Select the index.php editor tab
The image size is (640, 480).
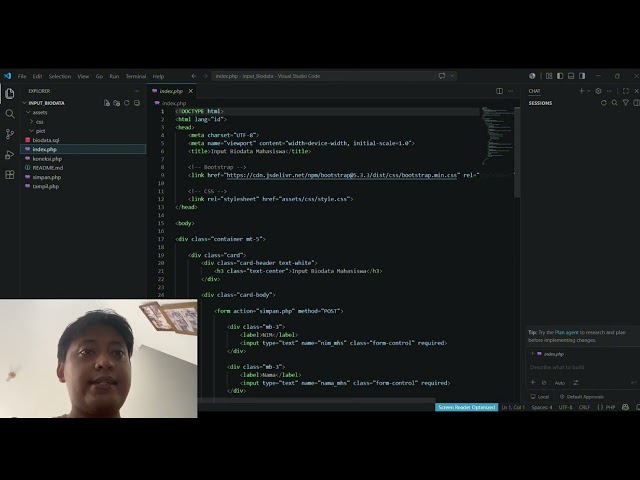(171, 91)
